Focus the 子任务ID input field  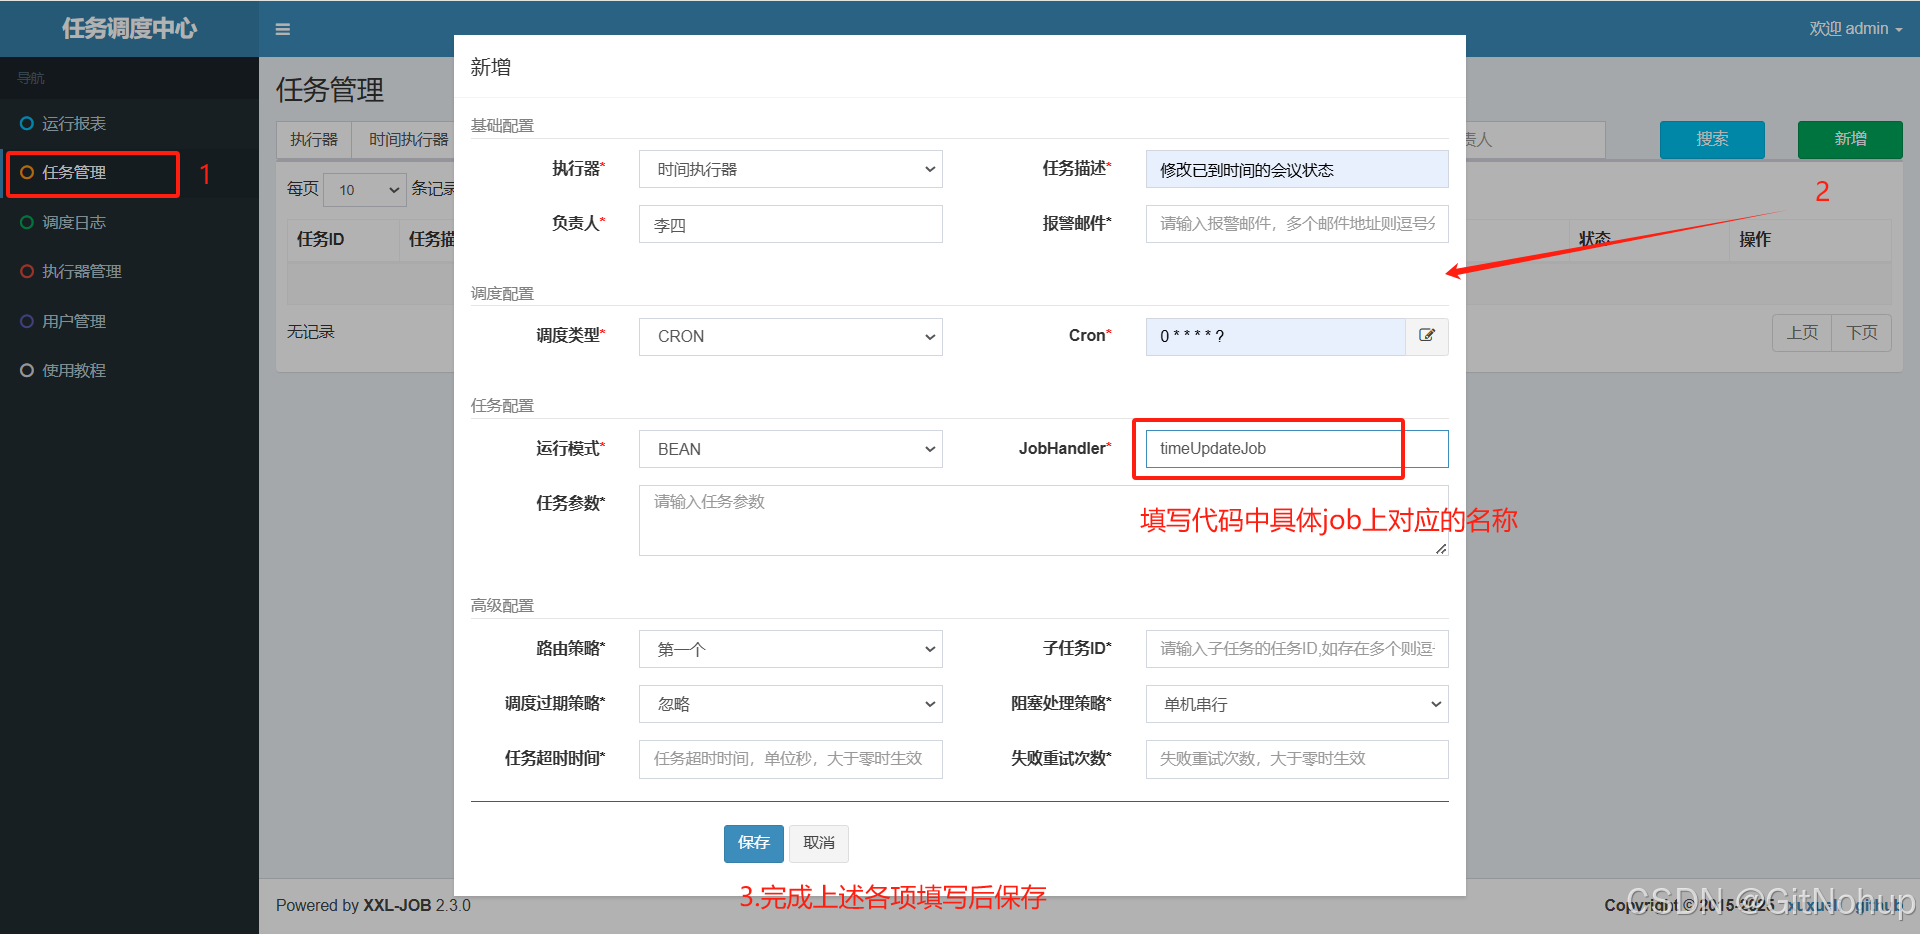1297,649
